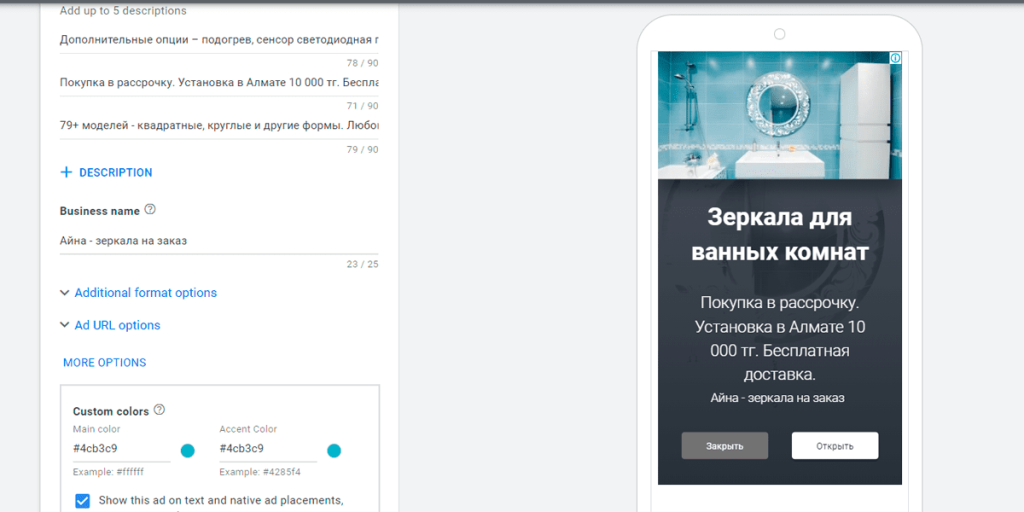
Task: Click the ad info icon on preview image
Action: (x=895, y=58)
